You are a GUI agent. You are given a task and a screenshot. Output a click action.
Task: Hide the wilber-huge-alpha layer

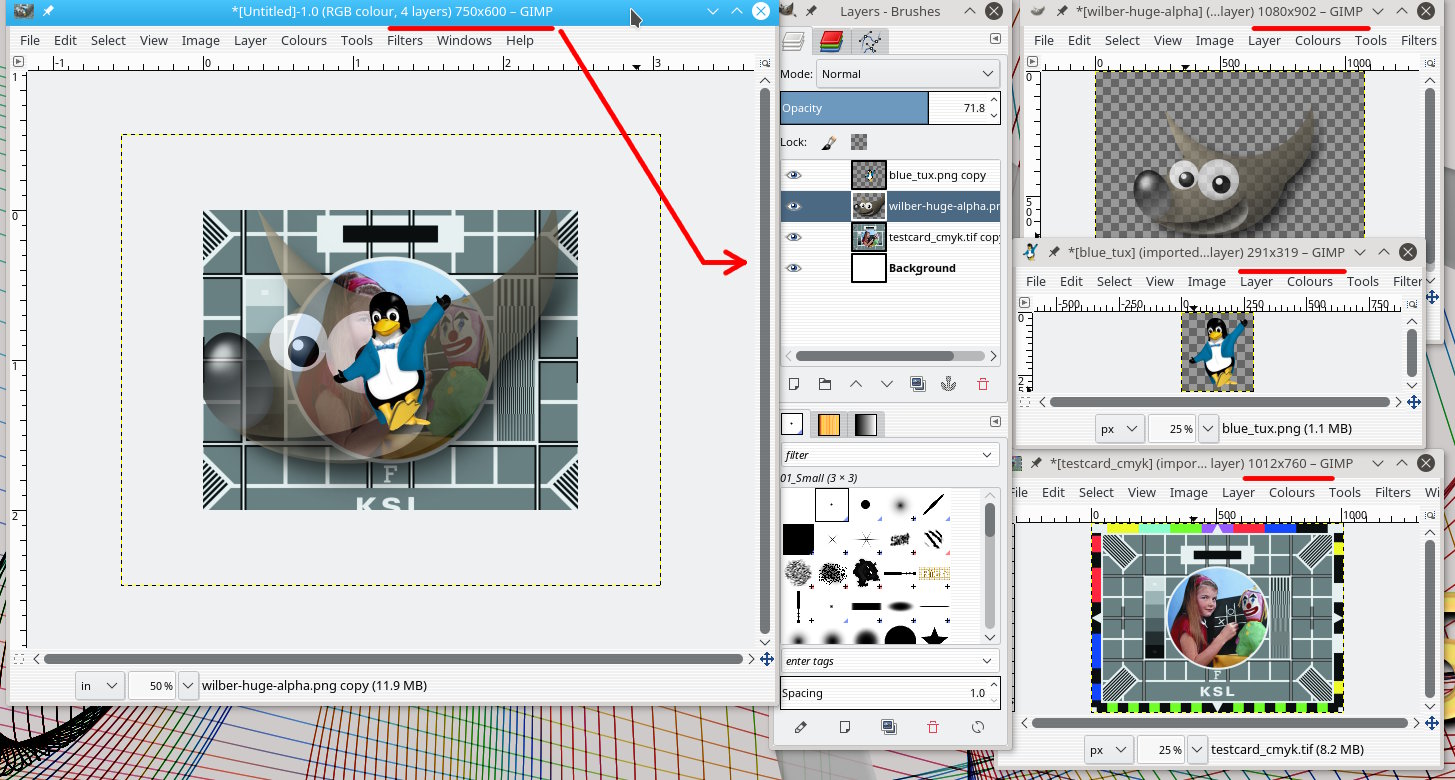tap(794, 207)
